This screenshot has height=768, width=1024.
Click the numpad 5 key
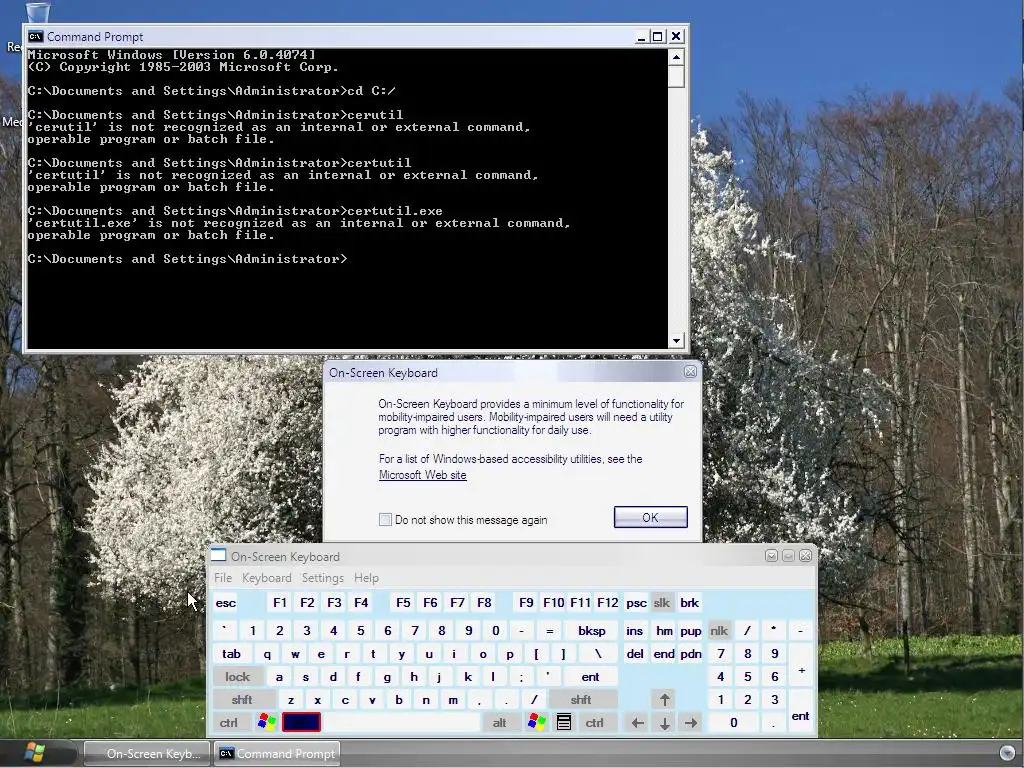747,677
